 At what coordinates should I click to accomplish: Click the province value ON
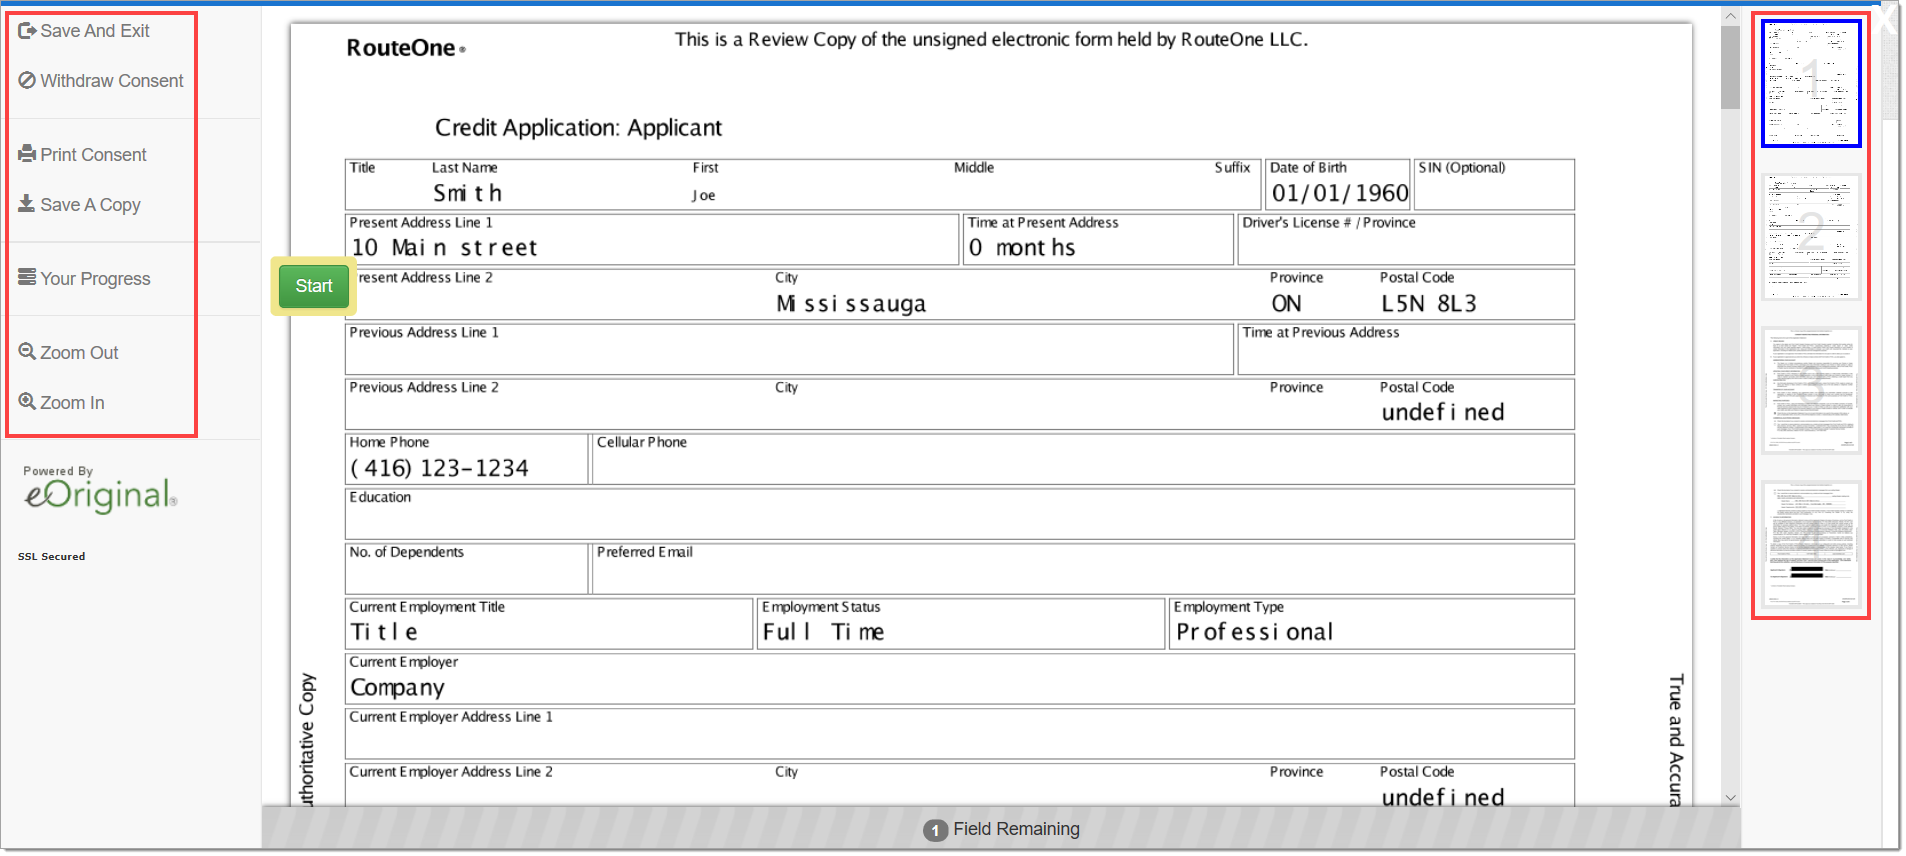[x=1286, y=303]
